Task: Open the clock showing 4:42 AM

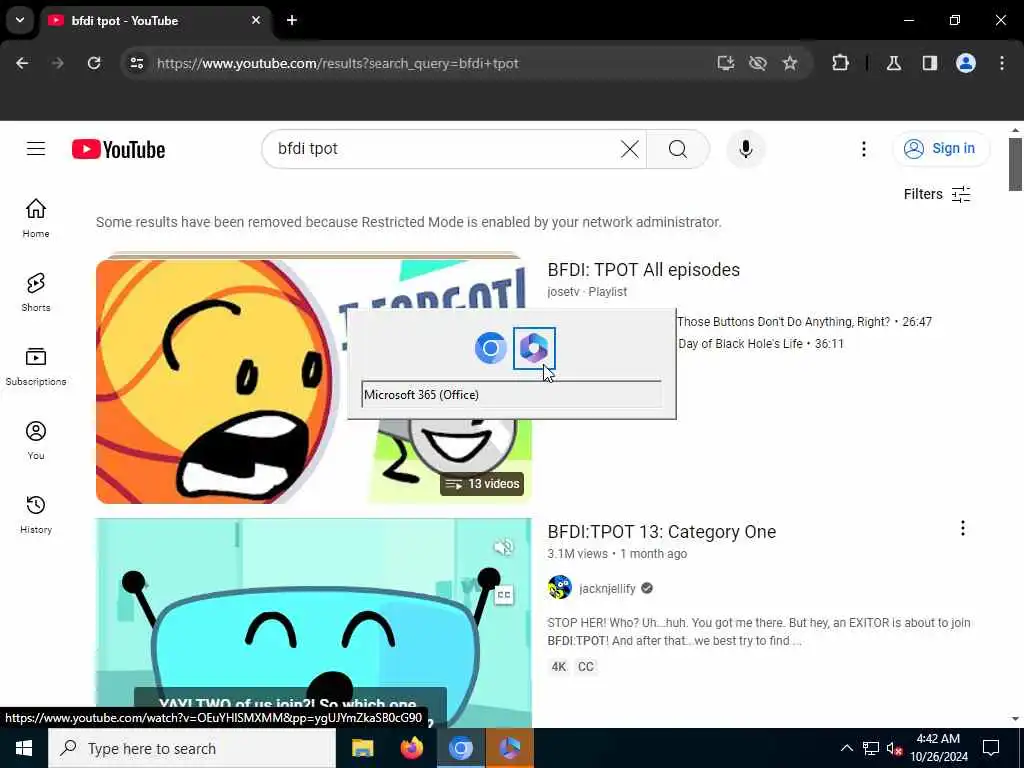Action: [x=938, y=748]
